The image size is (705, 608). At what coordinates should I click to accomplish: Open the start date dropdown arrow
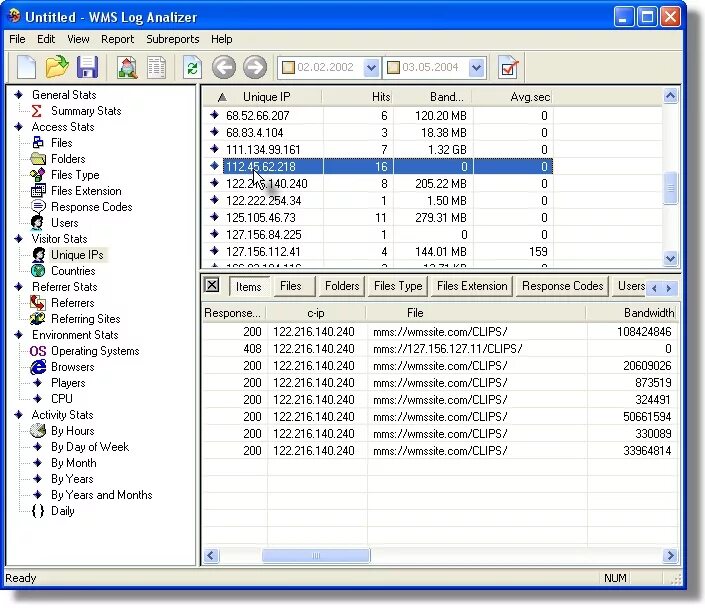[371, 68]
